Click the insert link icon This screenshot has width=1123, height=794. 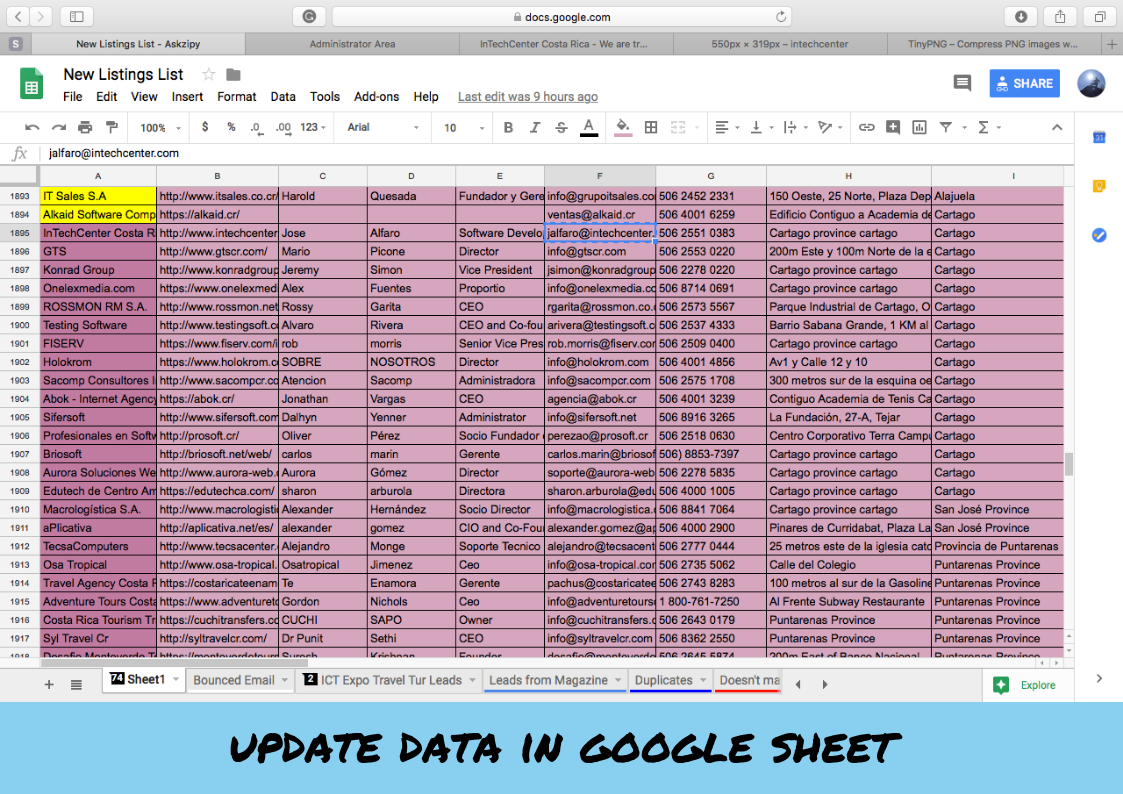pyautogui.click(x=866, y=128)
